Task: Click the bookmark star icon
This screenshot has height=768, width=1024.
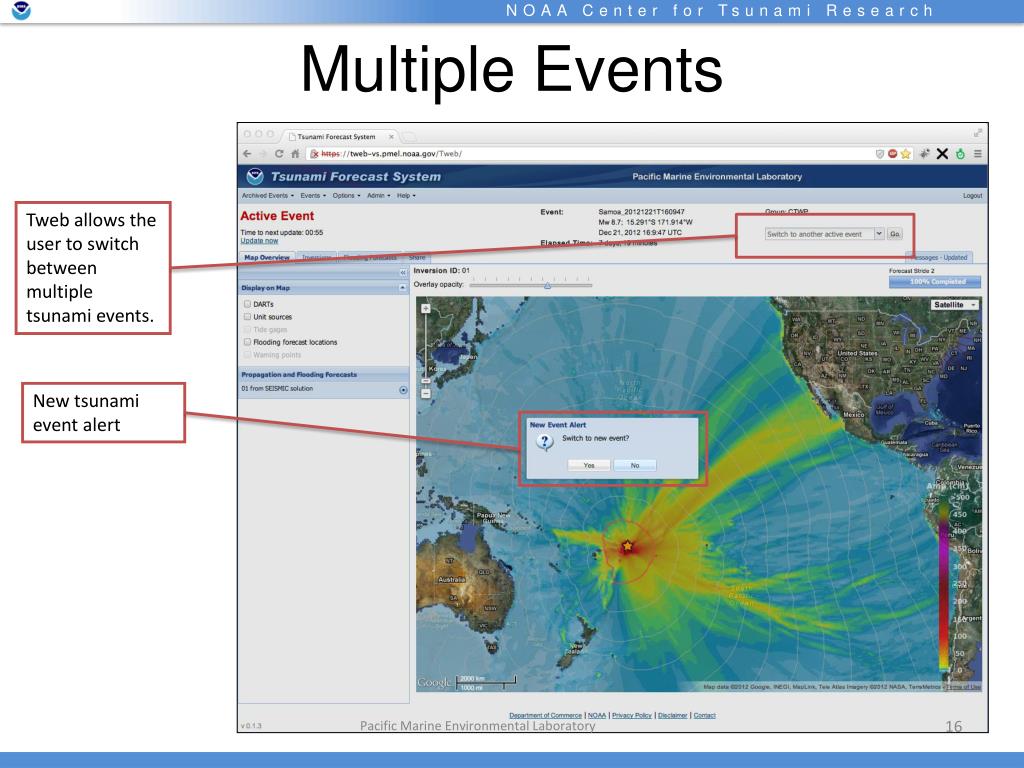Action: [905, 154]
